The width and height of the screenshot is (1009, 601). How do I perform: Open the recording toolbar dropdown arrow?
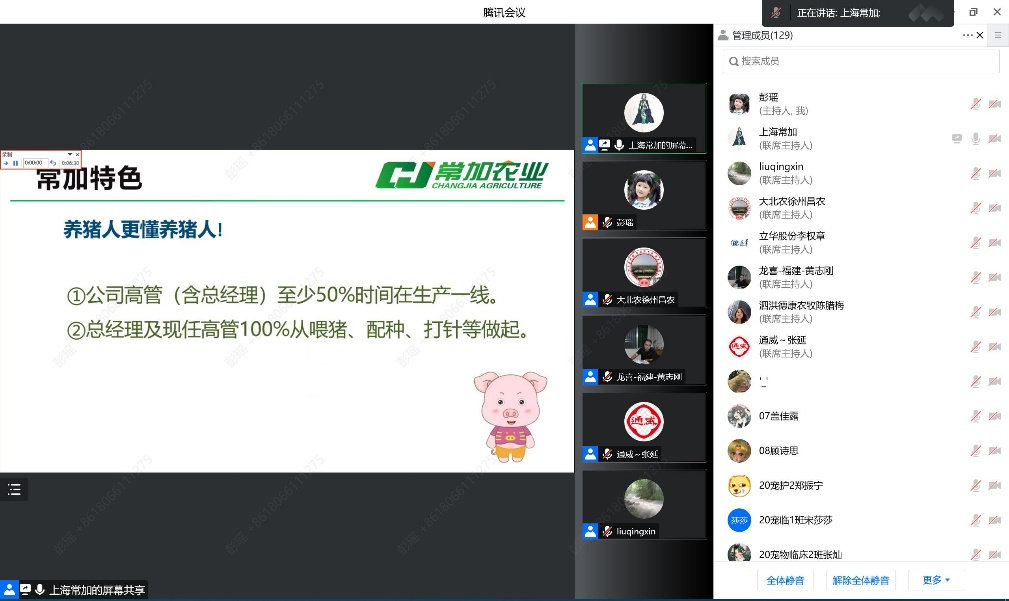click(x=69, y=154)
